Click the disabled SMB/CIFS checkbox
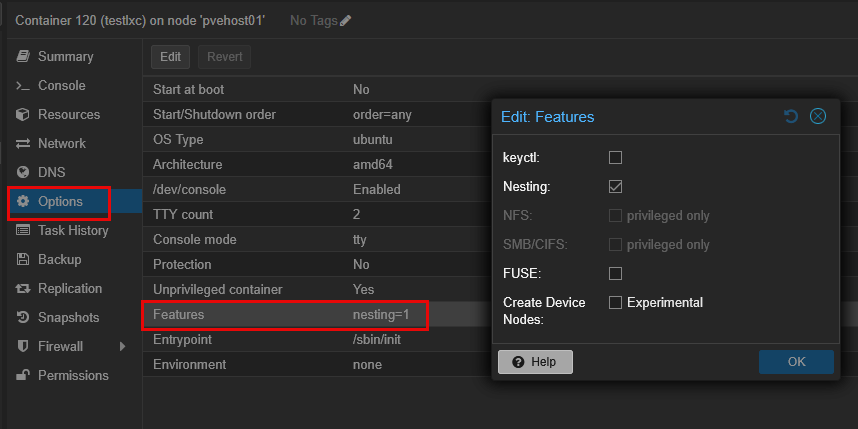Screen dimensions: 858x429 click(x=616, y=245)
